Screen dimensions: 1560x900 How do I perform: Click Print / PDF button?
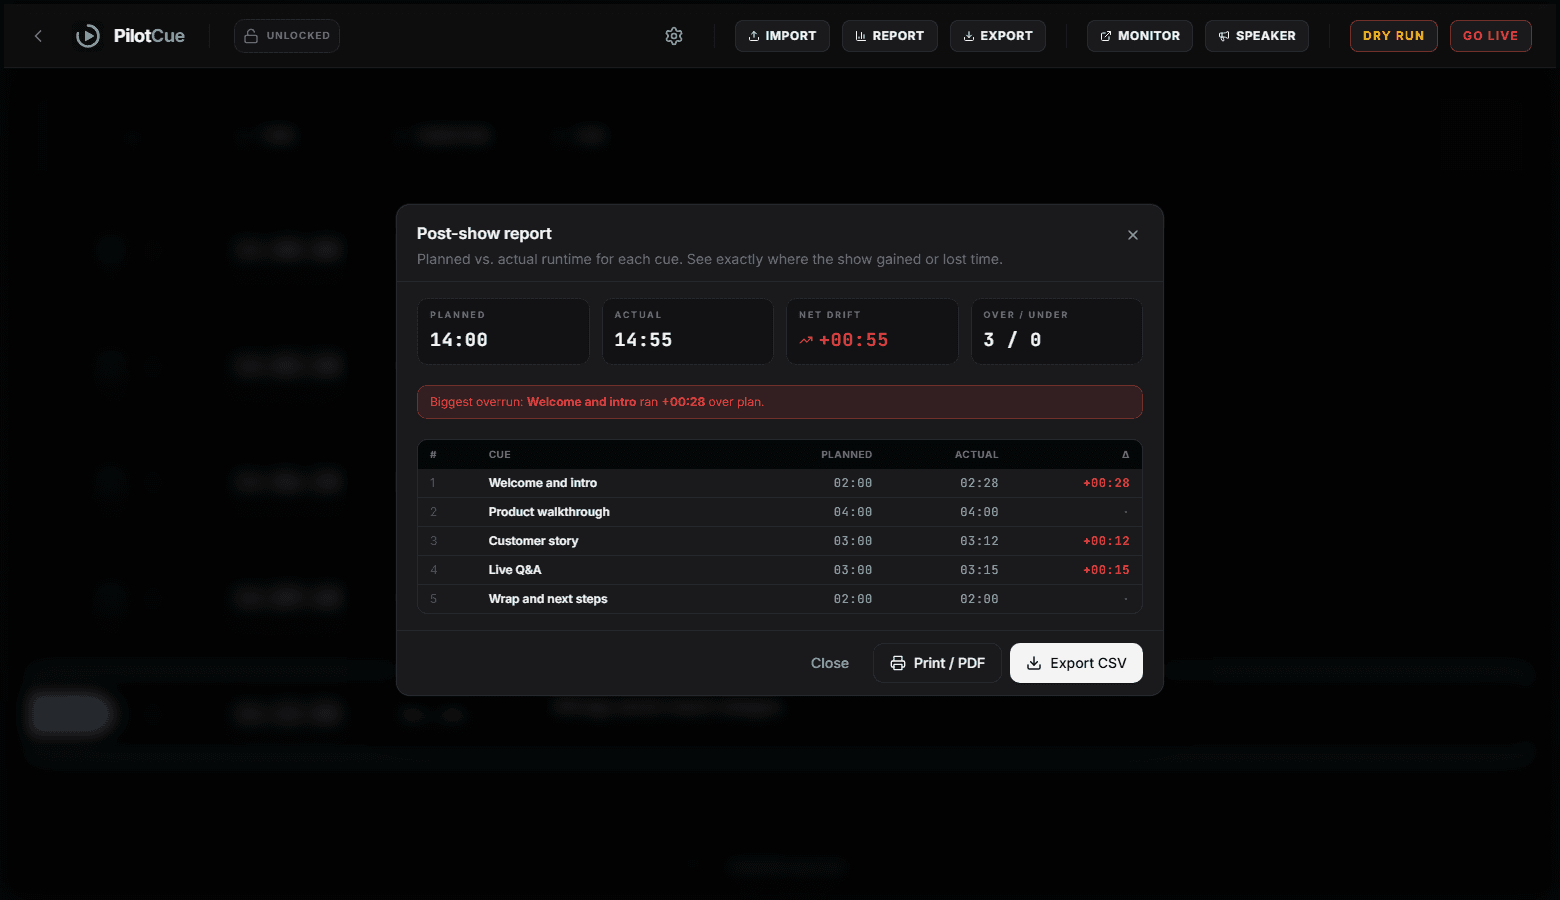coord(937,663)
